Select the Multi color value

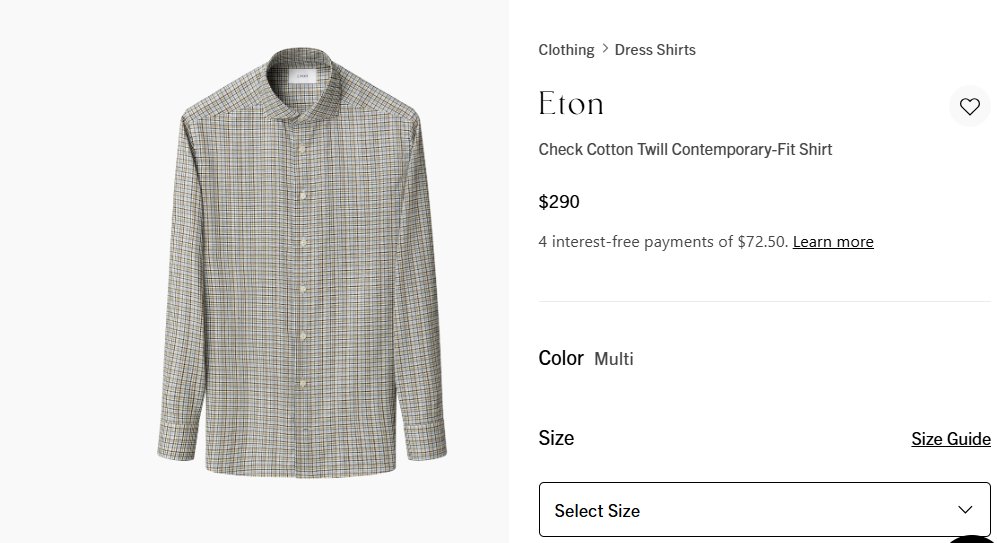[614, 359]
